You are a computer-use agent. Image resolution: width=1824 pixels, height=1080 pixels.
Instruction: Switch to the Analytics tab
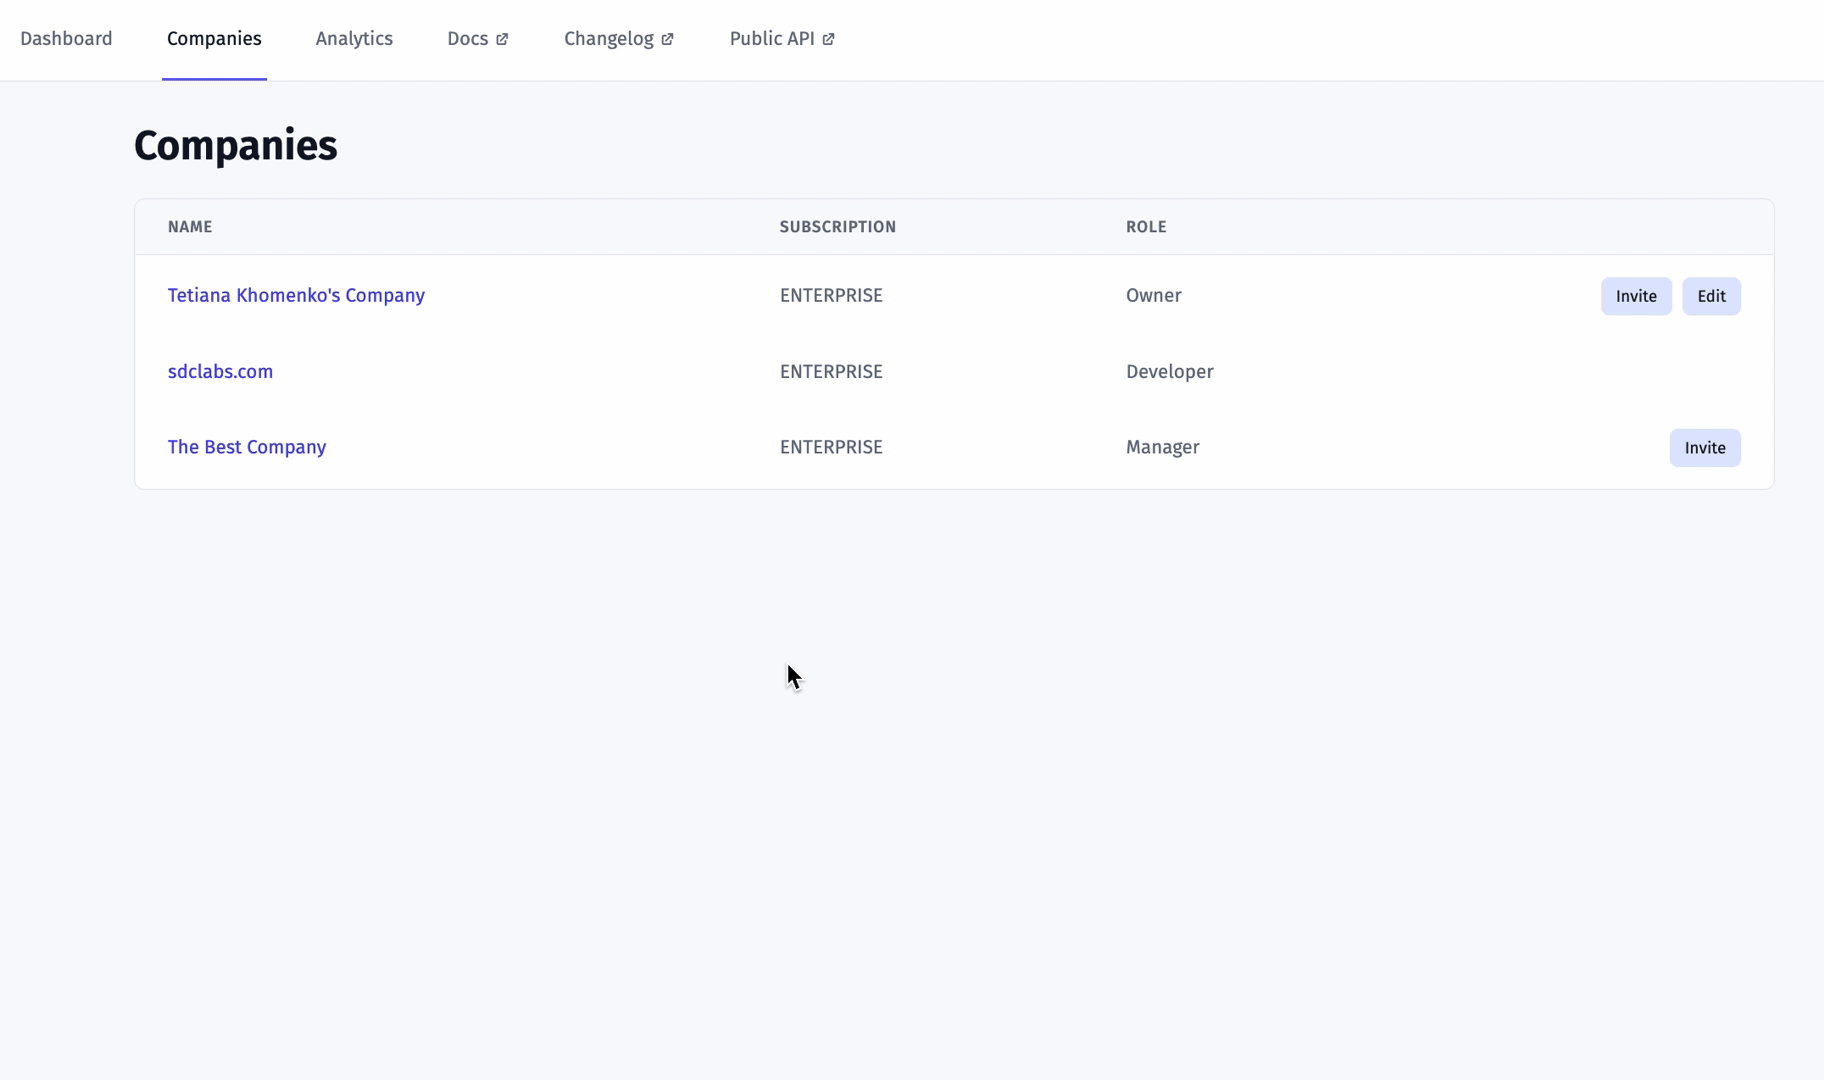(x=354, y=39)
